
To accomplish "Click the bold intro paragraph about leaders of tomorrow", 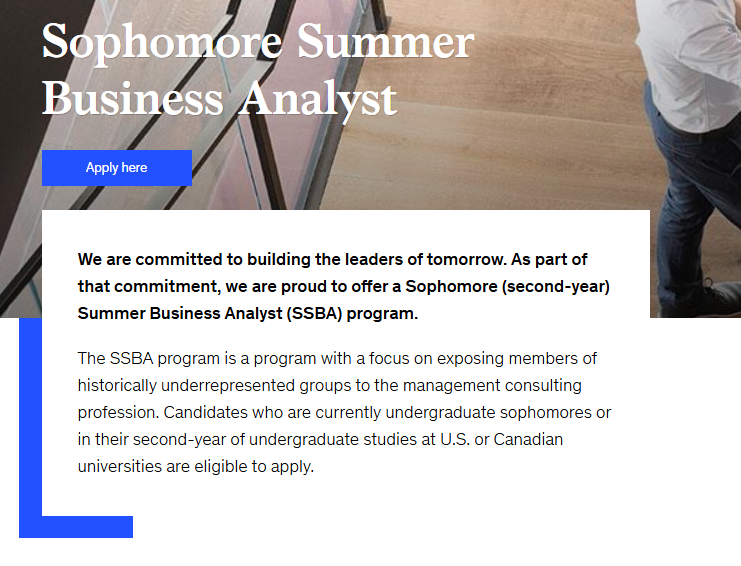I will pyautogui.click(x=344, y=286).
